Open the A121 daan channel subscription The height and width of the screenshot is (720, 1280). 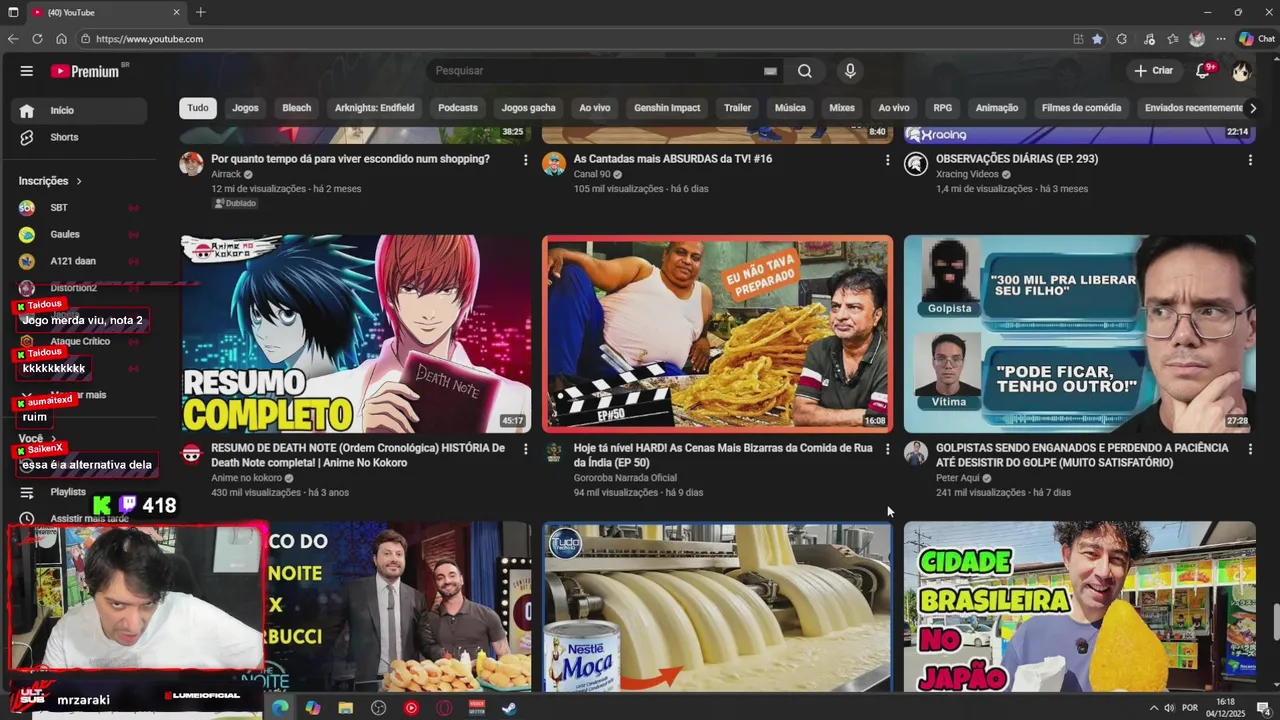click(80, 261)
